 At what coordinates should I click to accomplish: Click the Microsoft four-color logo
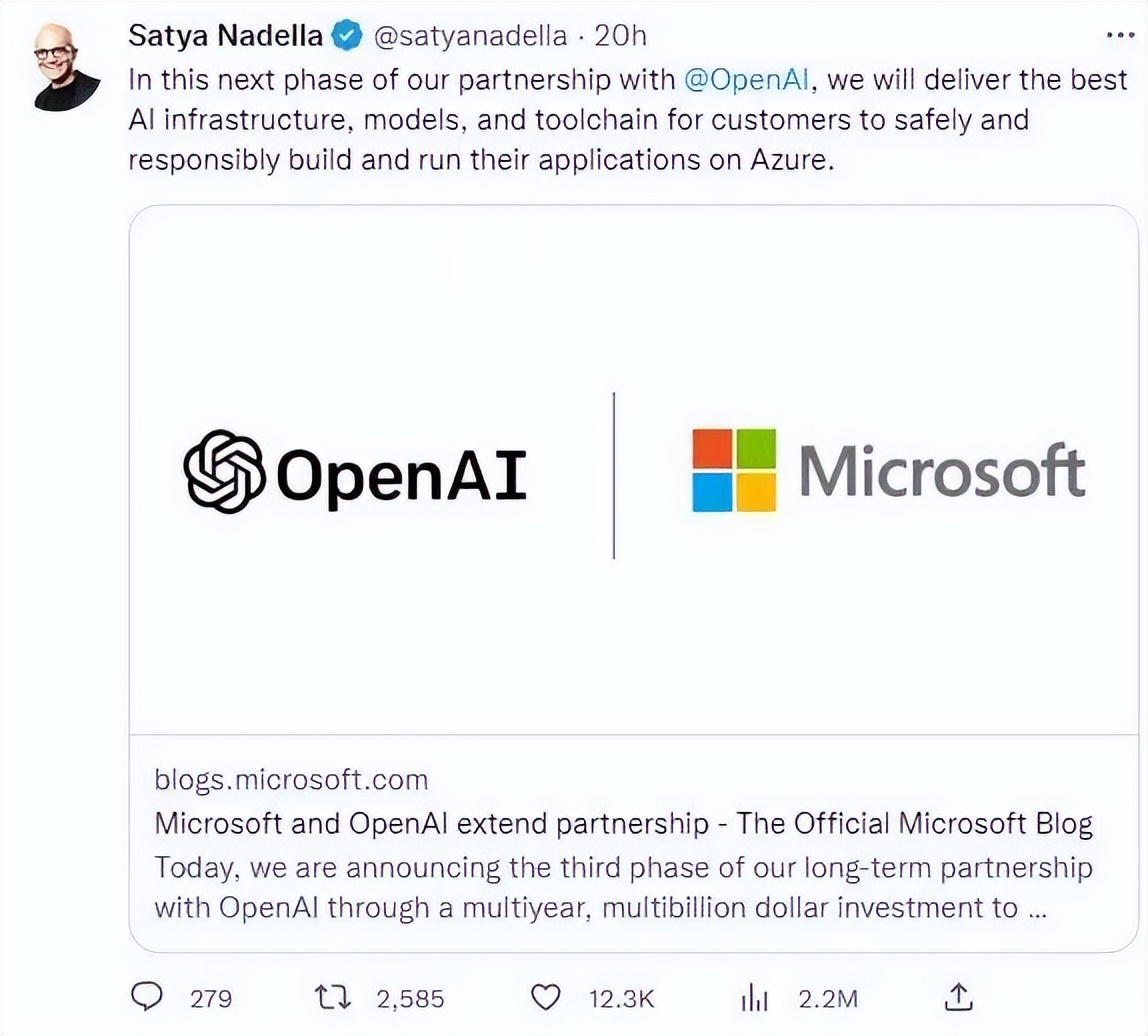point(734,470)
